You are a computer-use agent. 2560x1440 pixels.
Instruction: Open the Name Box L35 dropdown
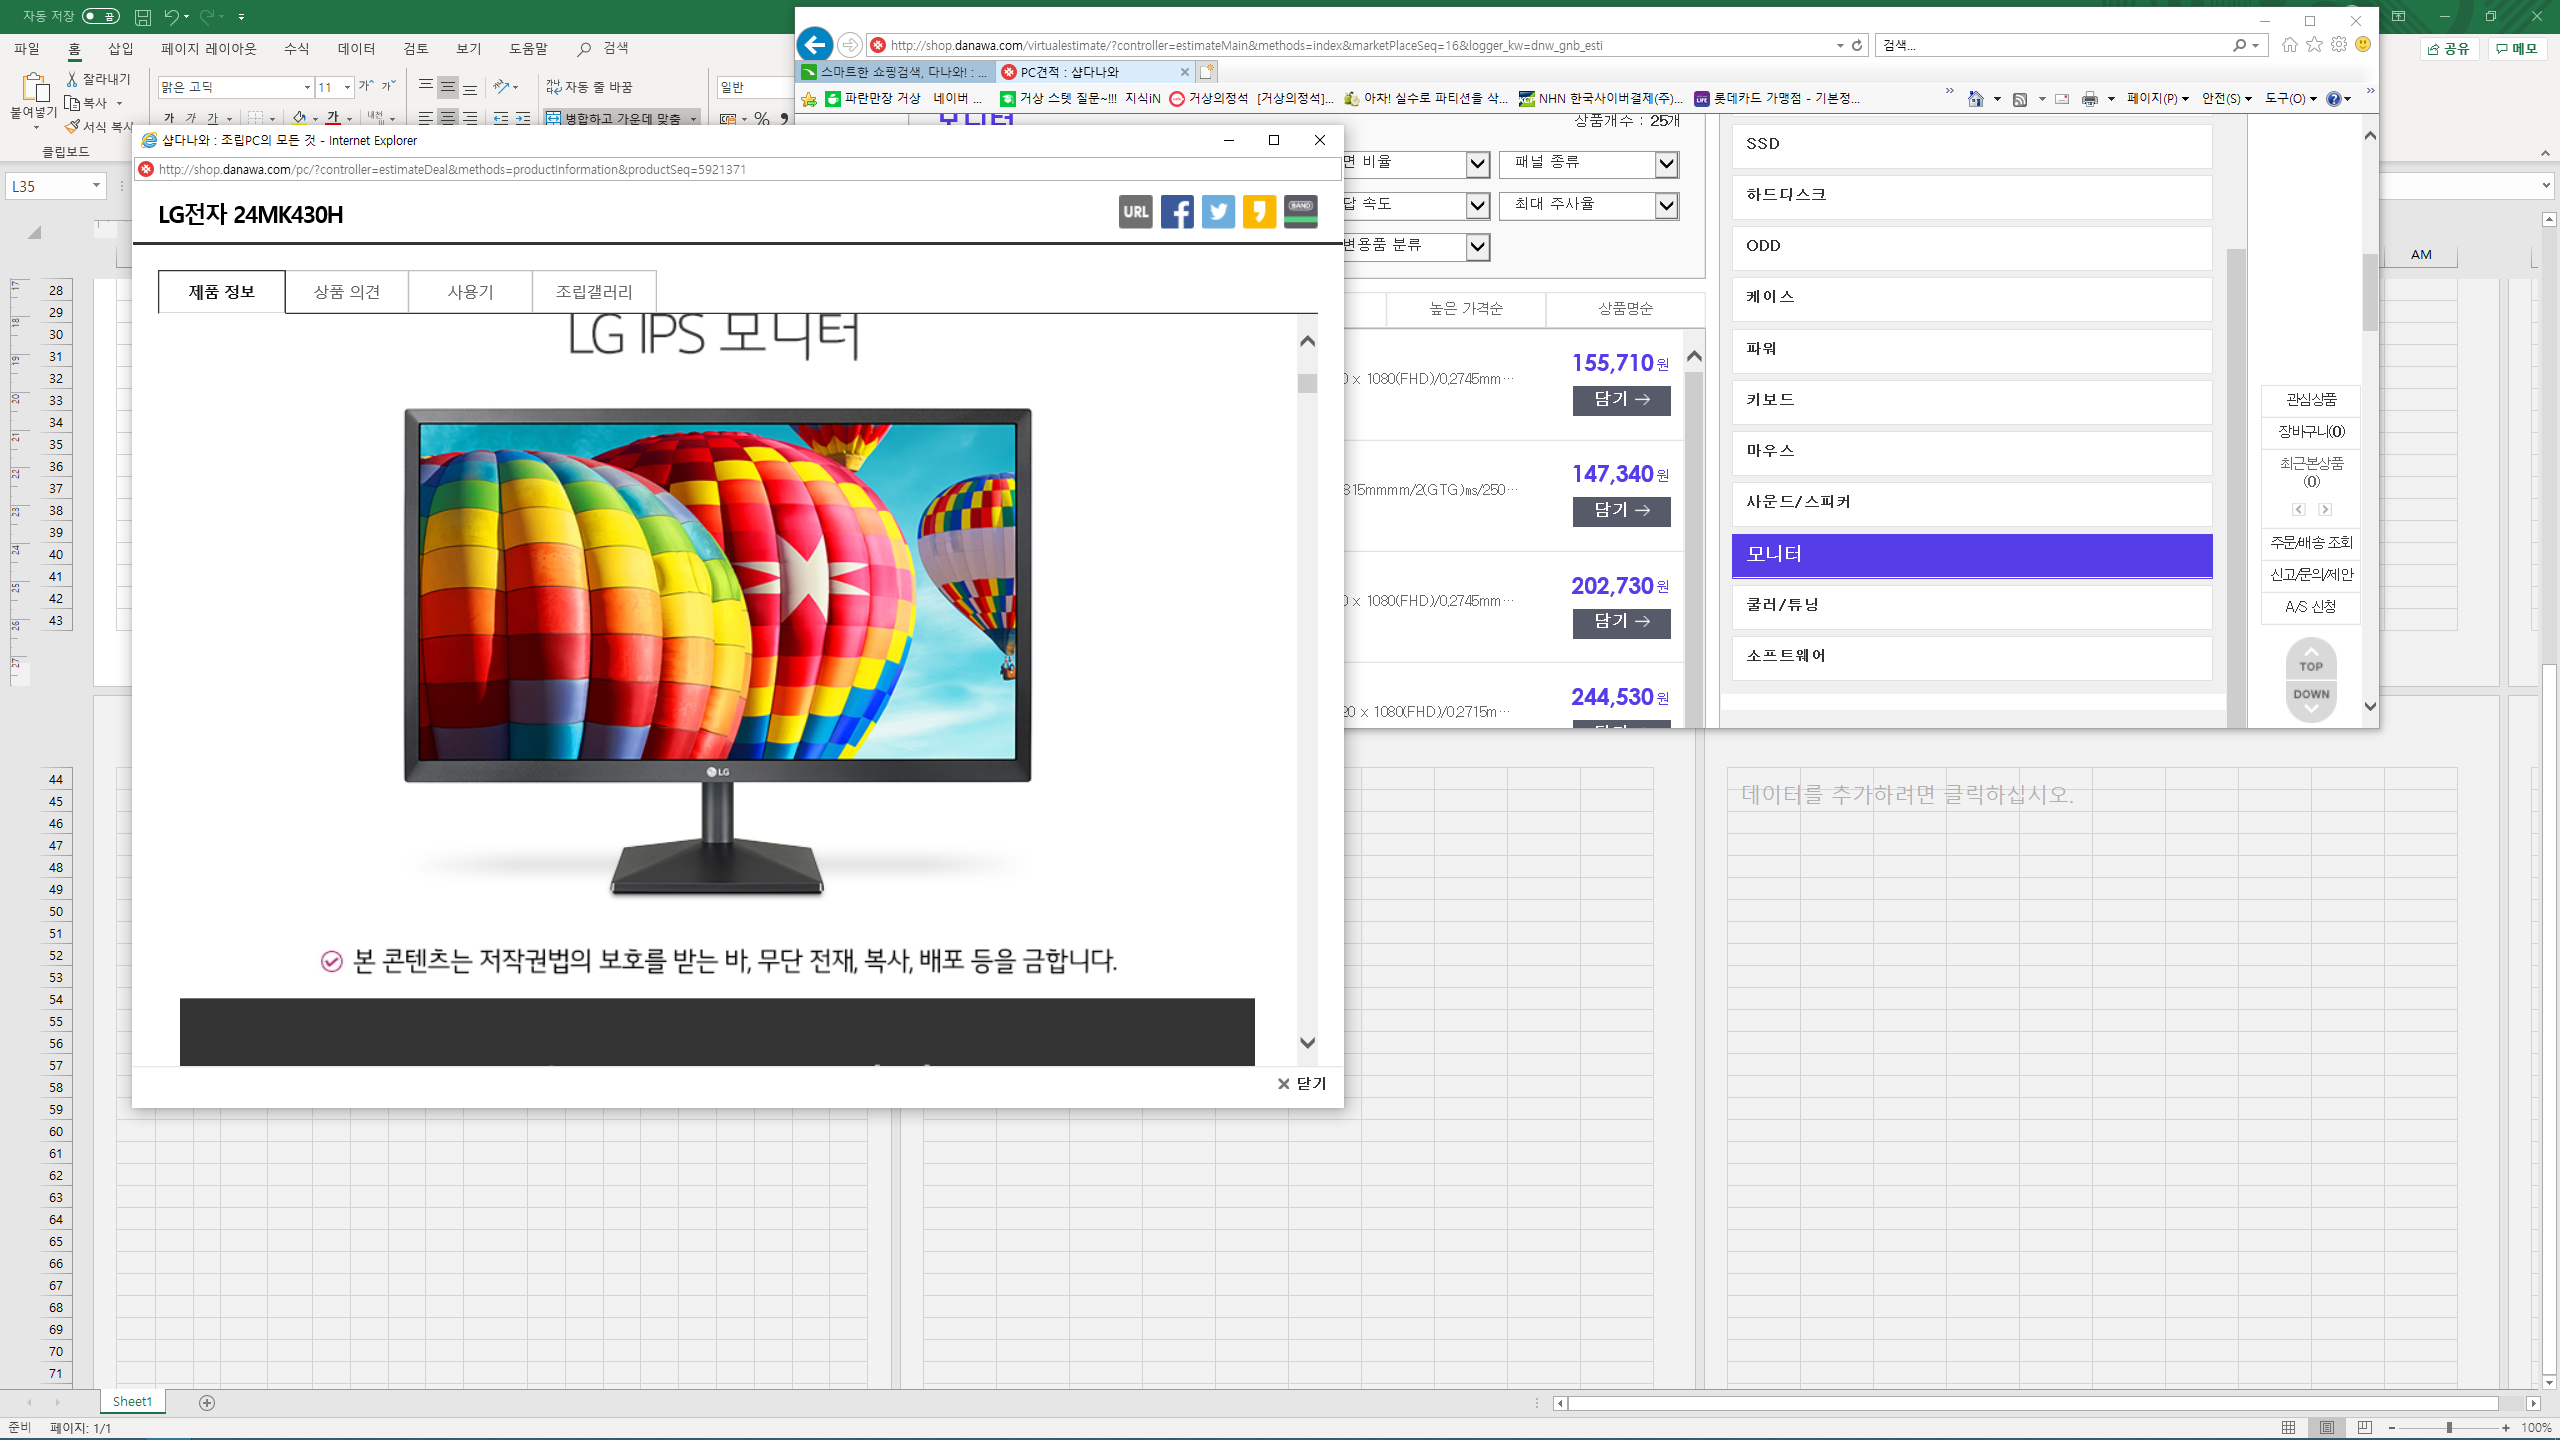(x=96, y=186)
